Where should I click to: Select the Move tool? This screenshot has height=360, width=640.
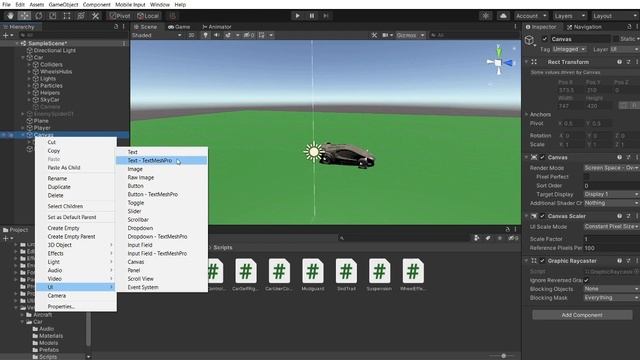pyautogui.click(x=24, y=16)
